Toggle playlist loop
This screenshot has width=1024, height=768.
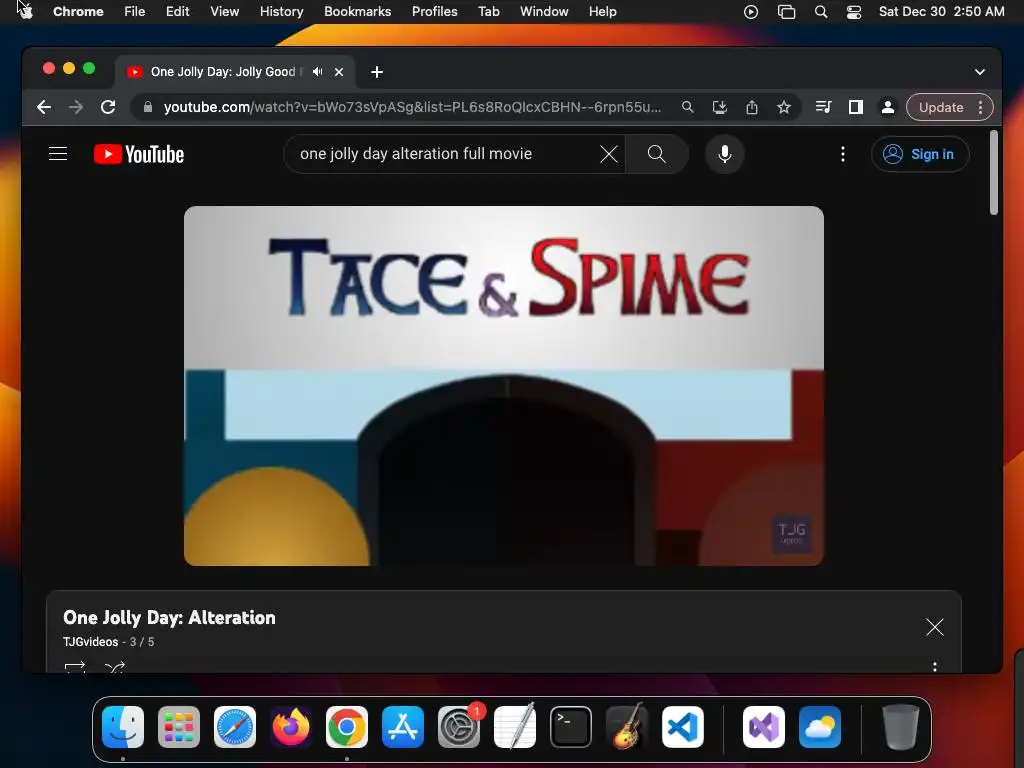[75, 667]
